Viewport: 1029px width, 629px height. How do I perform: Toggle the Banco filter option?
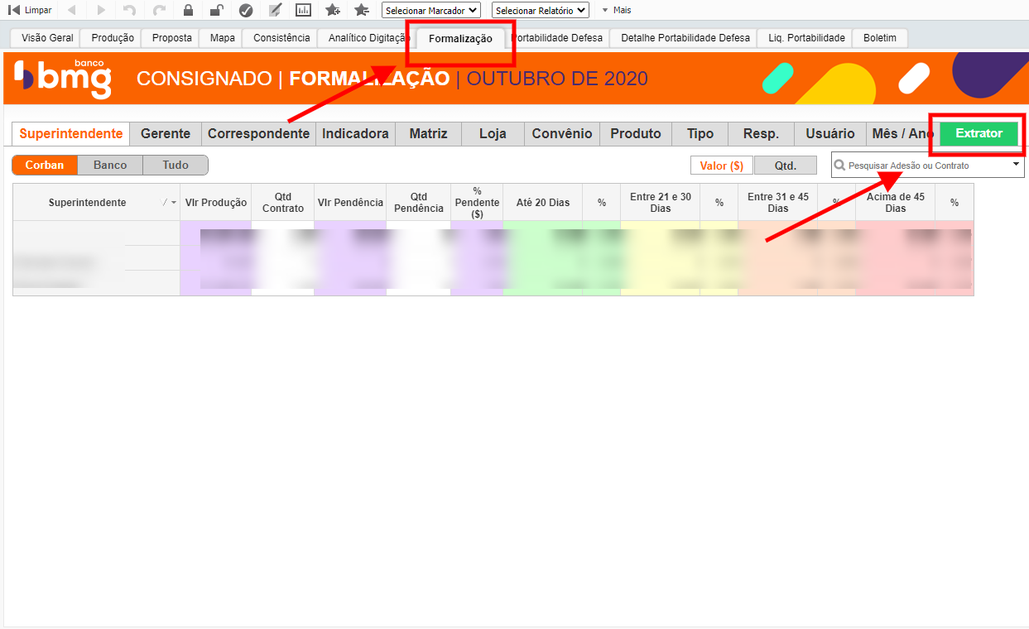coord(110,165)
